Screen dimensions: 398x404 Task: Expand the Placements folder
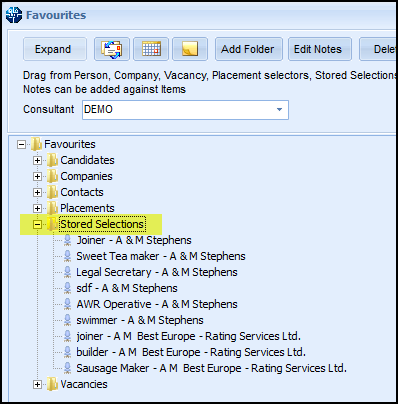click(37, 209)
